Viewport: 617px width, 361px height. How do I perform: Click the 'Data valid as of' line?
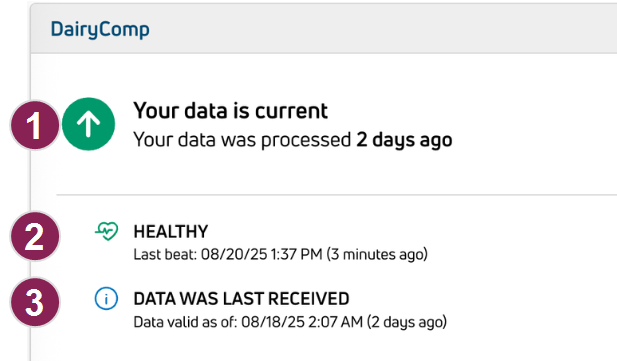click(x=290, y=322)
